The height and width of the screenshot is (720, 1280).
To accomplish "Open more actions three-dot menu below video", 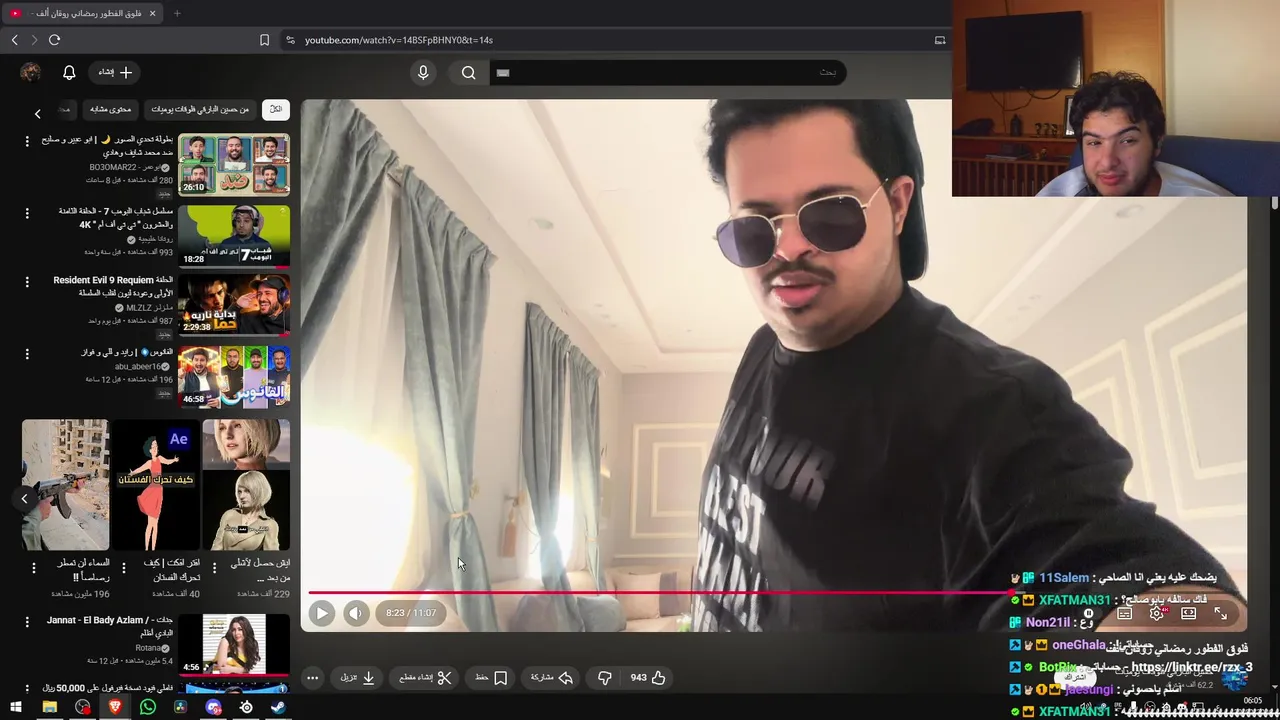I will click(x=312, y=678).
